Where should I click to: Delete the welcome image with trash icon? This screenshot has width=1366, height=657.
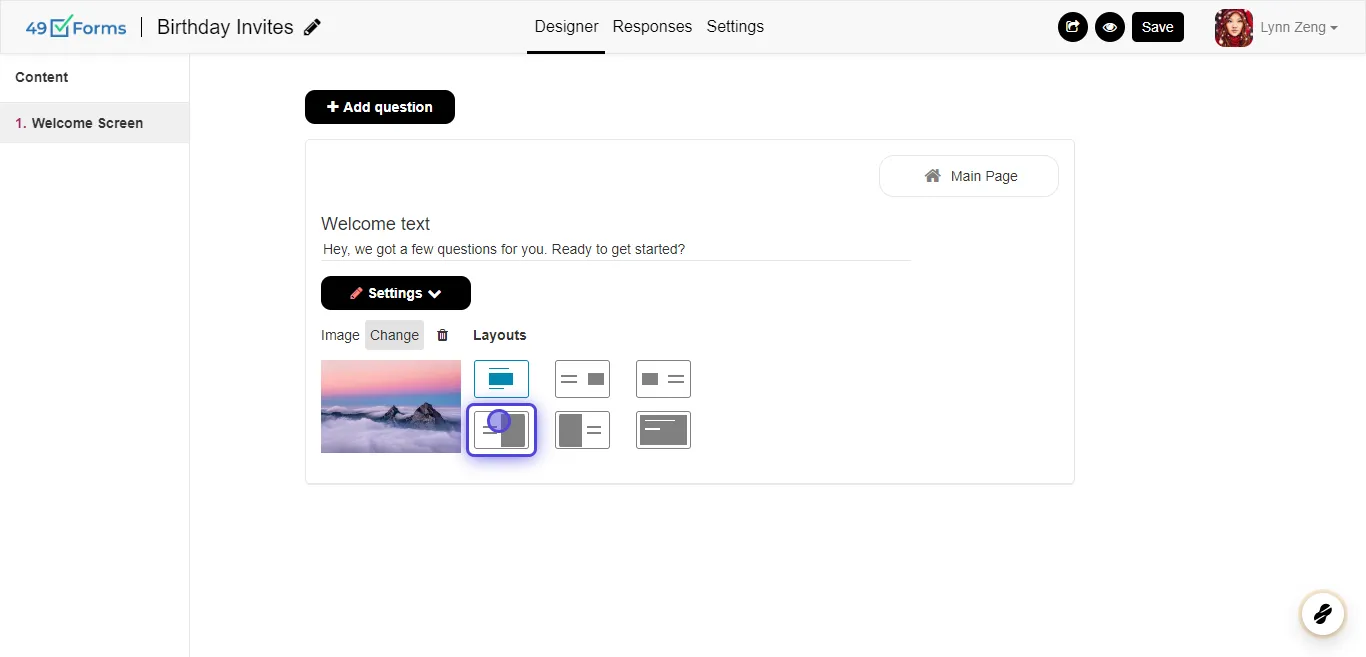(x=443, y=335)
